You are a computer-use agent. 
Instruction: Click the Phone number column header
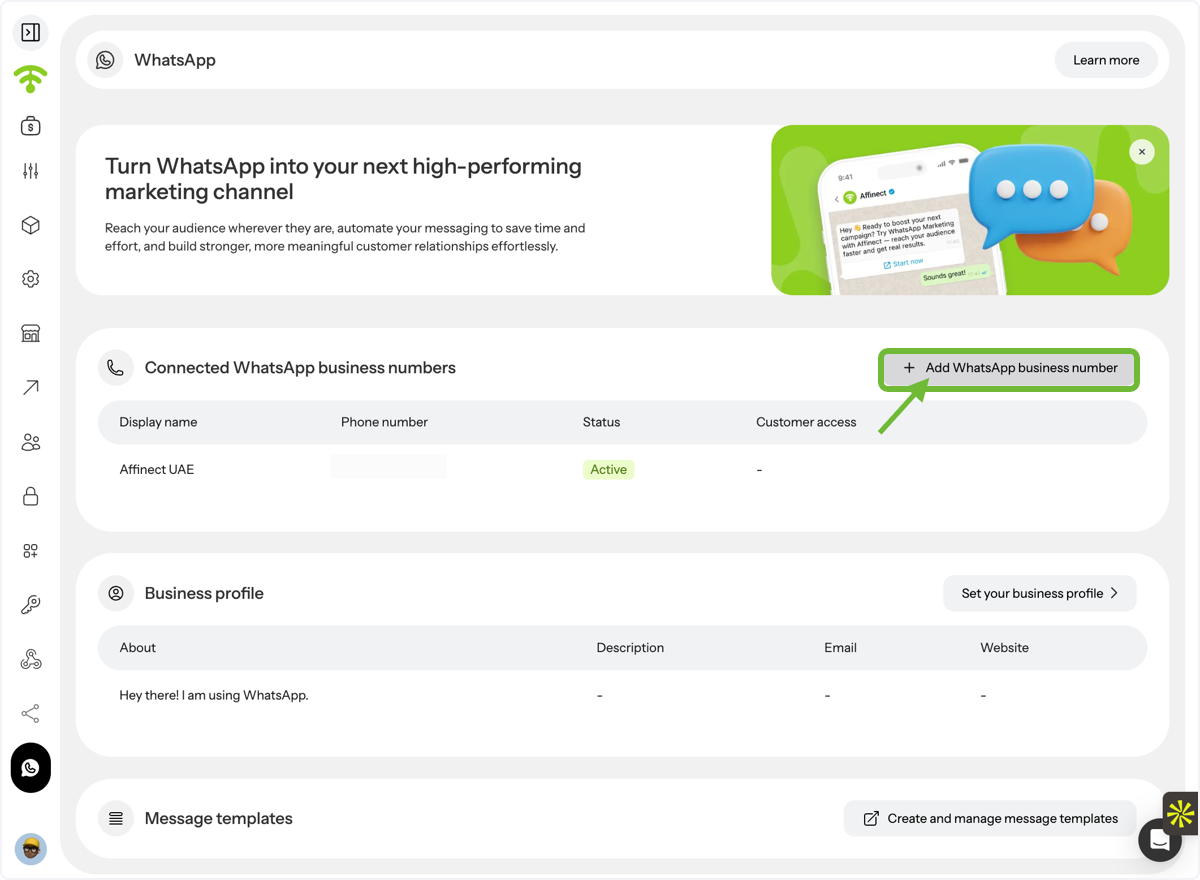click(384, 422)
